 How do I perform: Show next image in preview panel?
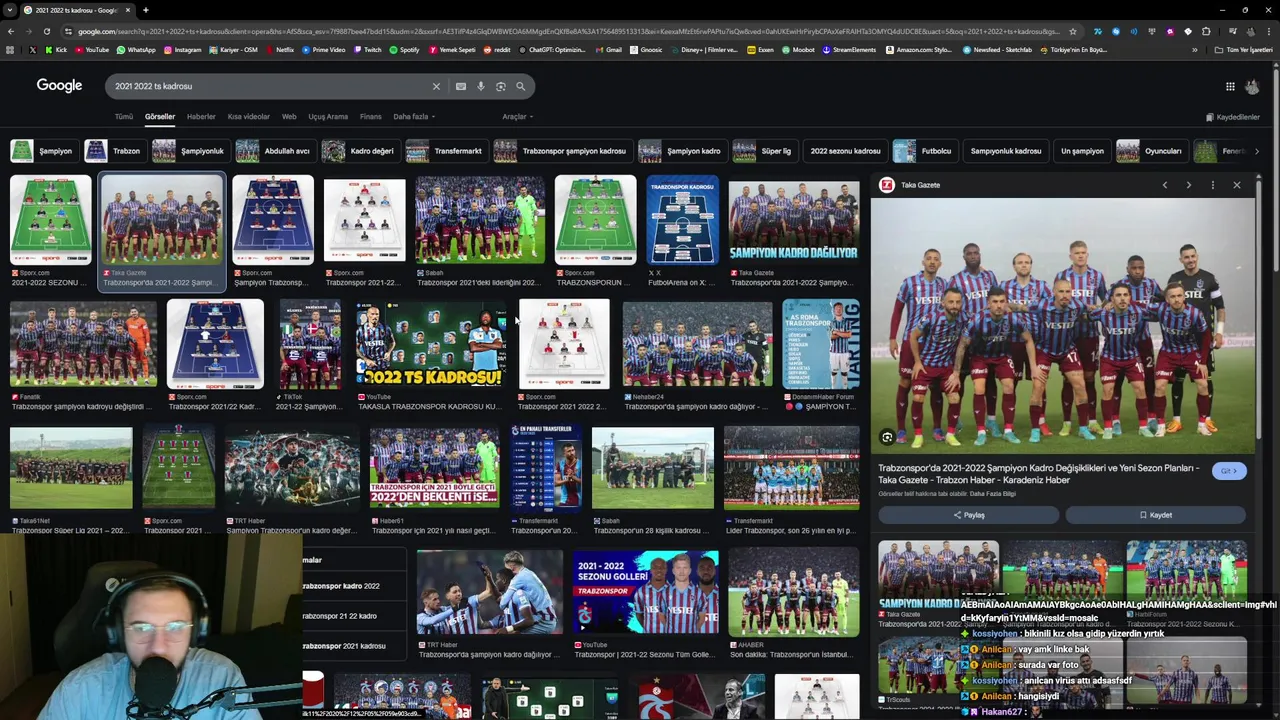click(1188, 185)
